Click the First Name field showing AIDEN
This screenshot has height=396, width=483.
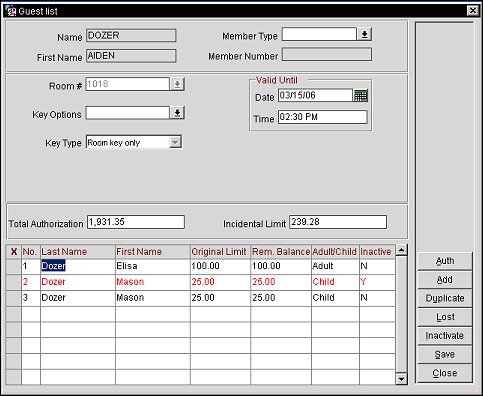(x=131, y=56)
